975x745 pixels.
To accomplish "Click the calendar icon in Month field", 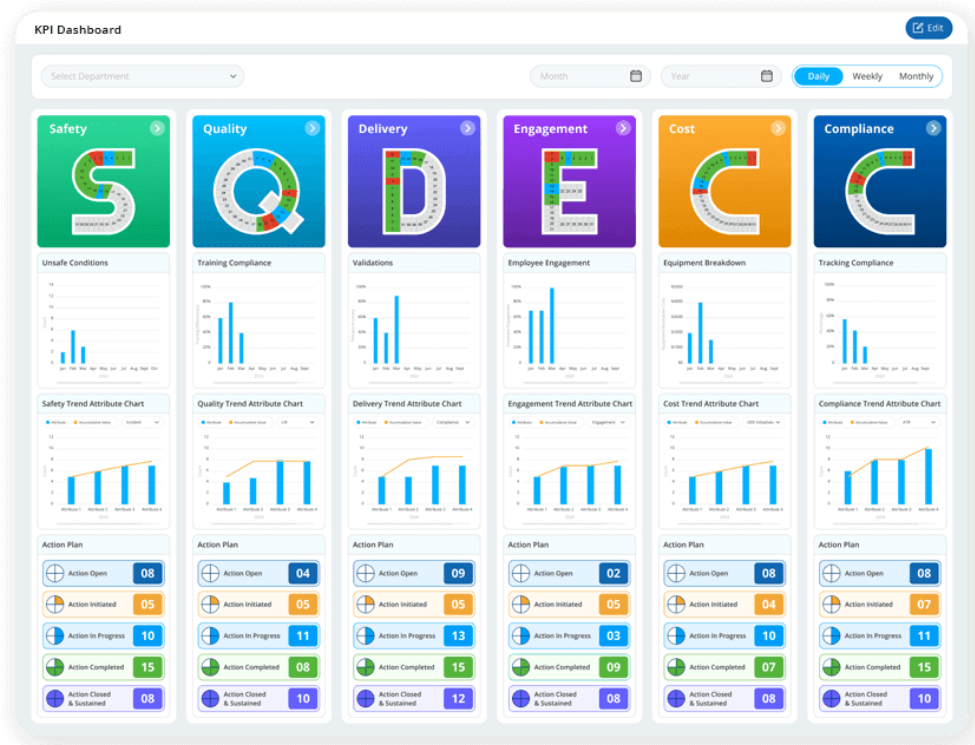I will [636, 76].
